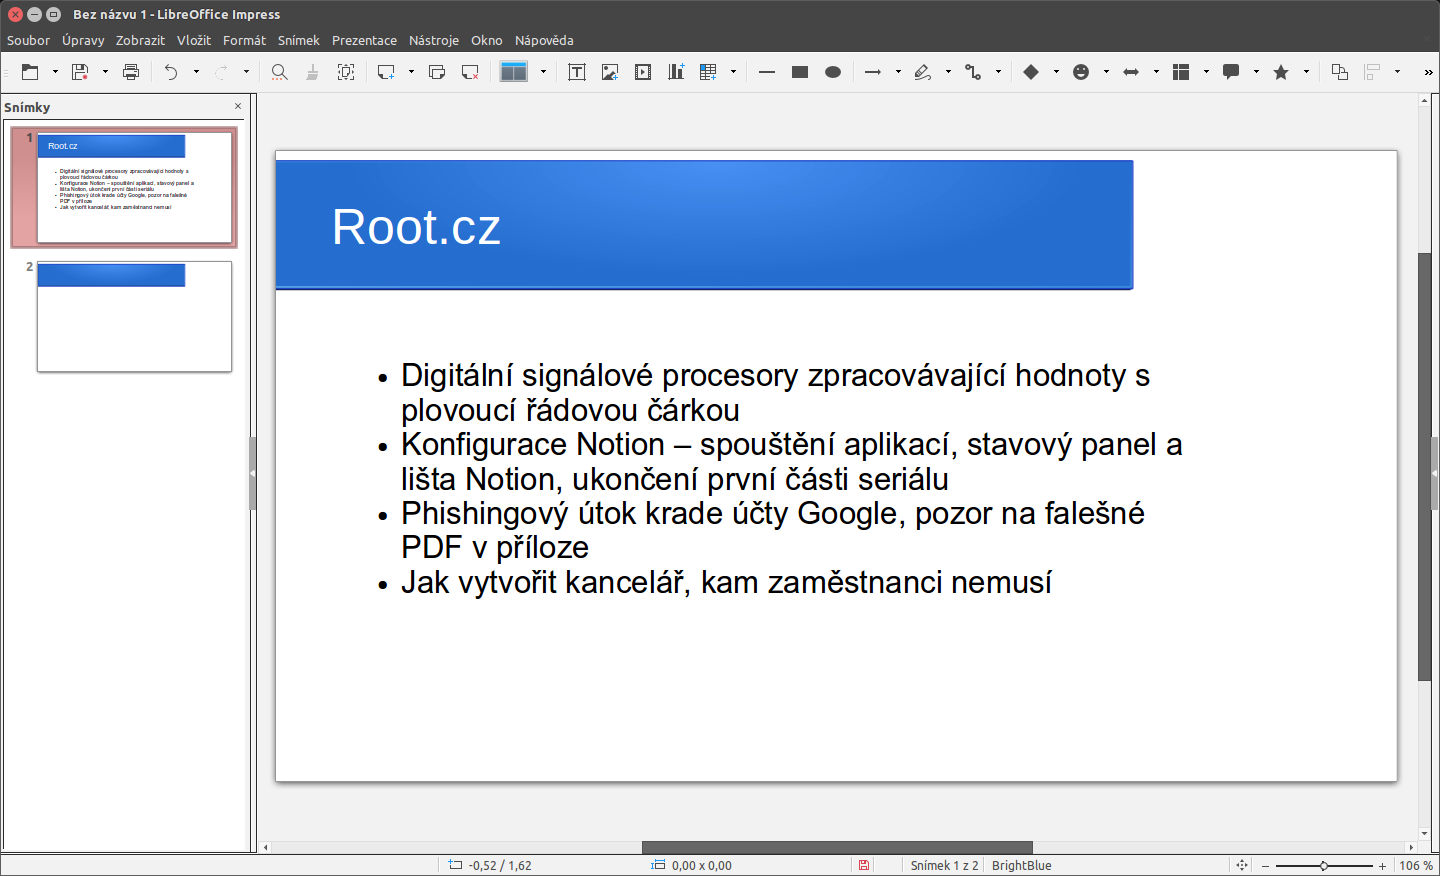Select the freeform Curve tool
This screenshot has height=876, width=1440.
pyautogui.click(x=923, y=72)
